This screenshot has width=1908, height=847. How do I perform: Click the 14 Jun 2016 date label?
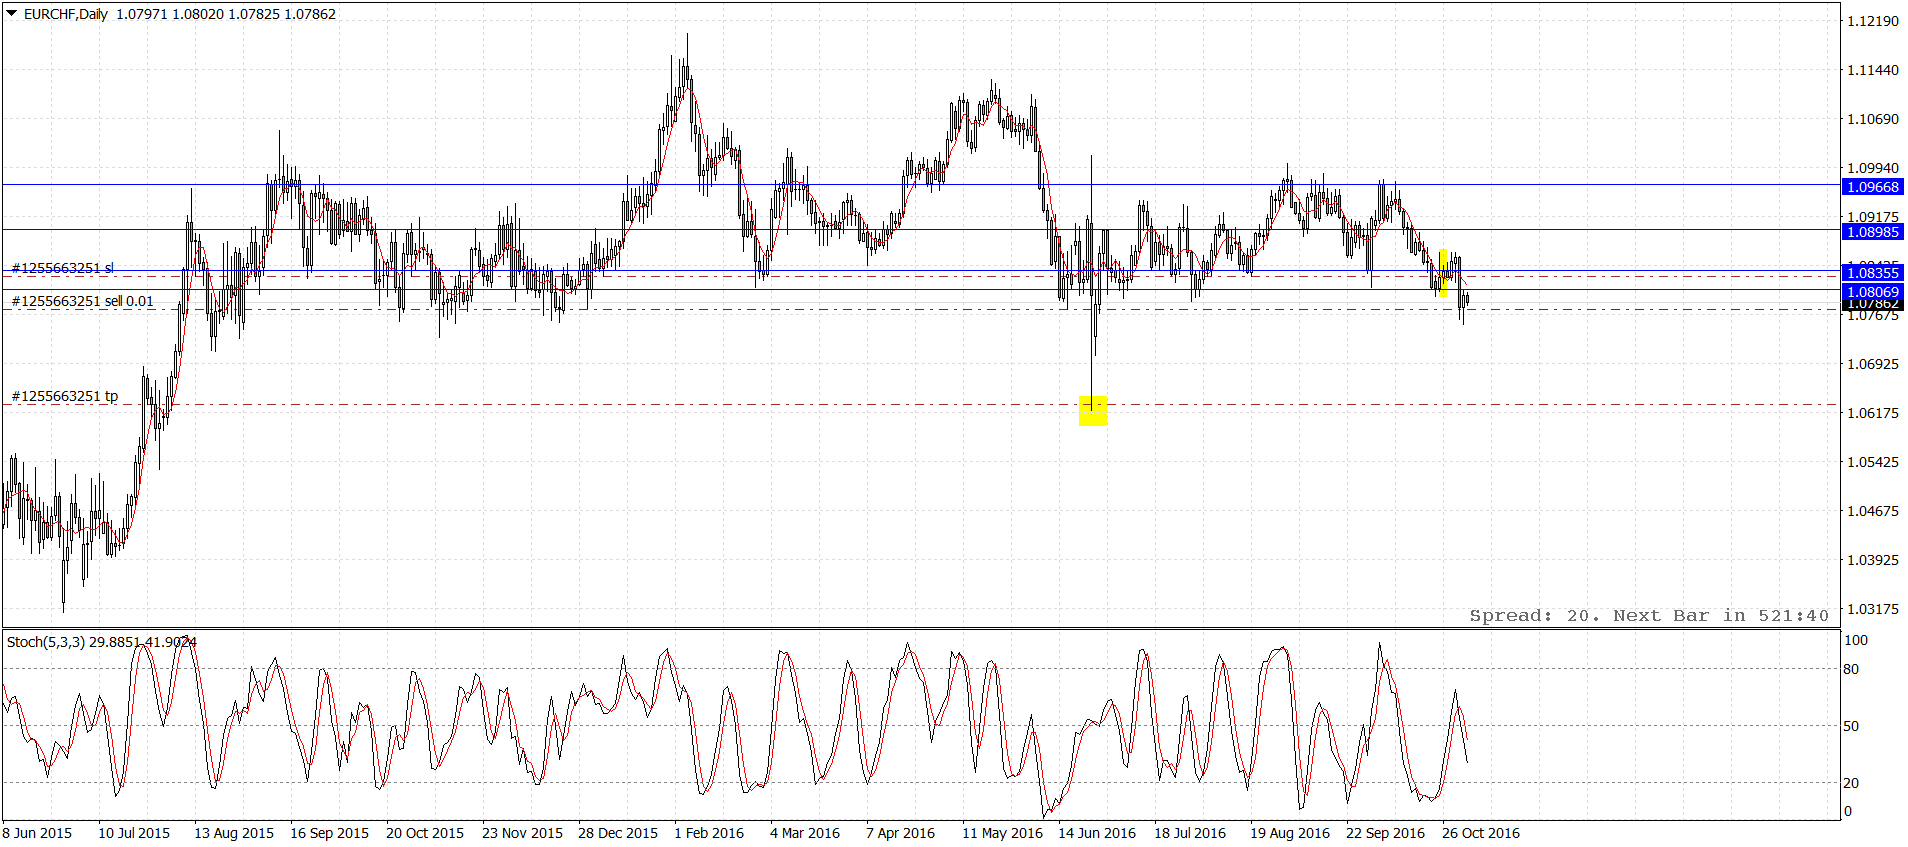click(x=1097, y=833)
